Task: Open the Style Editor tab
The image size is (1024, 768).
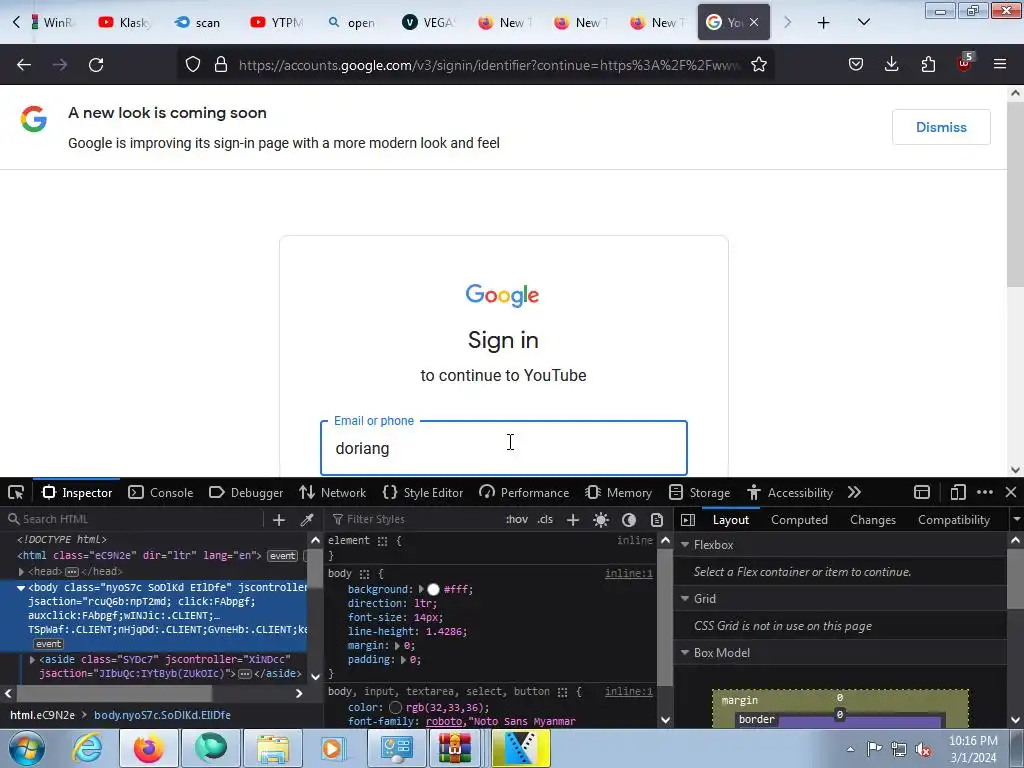Action: (x=423, y=492)
